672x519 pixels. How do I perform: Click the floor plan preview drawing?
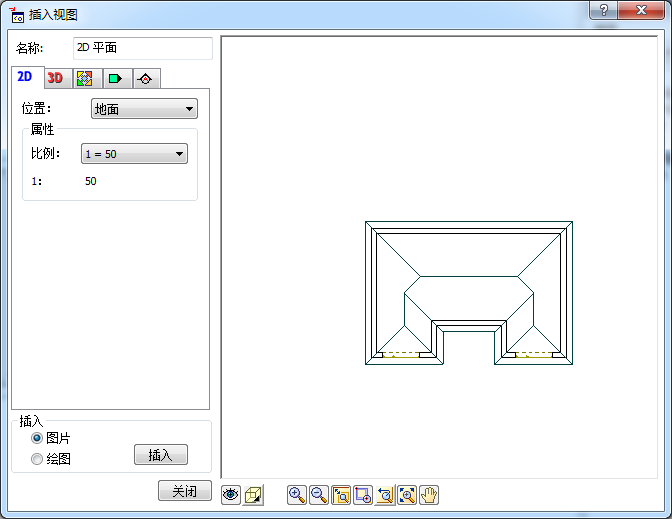point(469,293)
